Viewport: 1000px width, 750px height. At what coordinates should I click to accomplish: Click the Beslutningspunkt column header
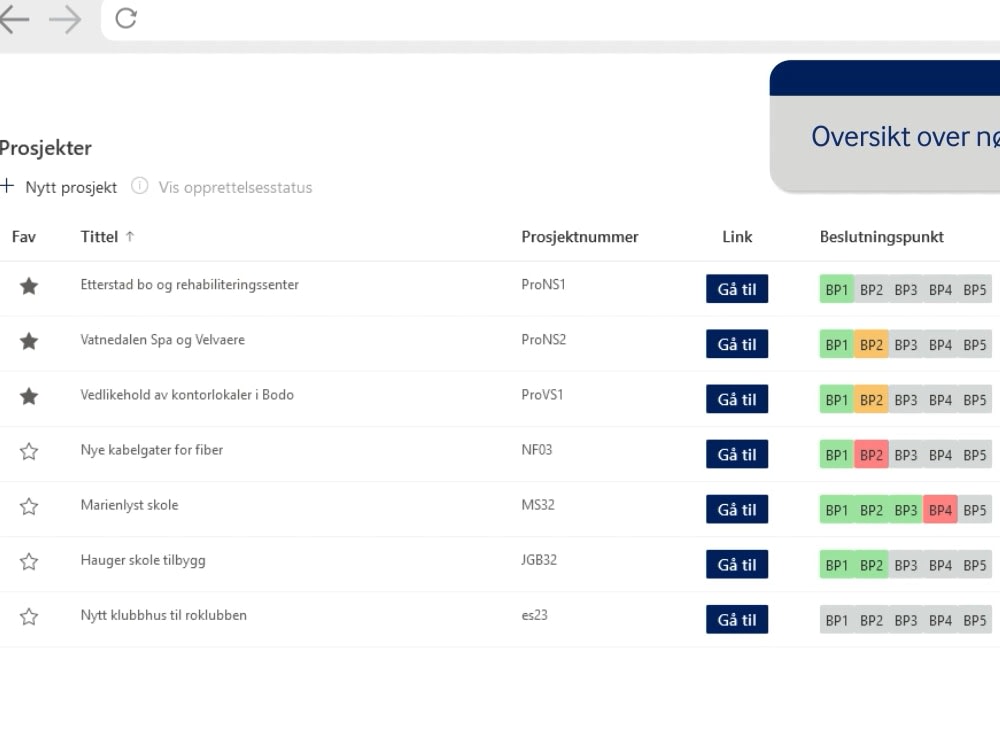880,237
